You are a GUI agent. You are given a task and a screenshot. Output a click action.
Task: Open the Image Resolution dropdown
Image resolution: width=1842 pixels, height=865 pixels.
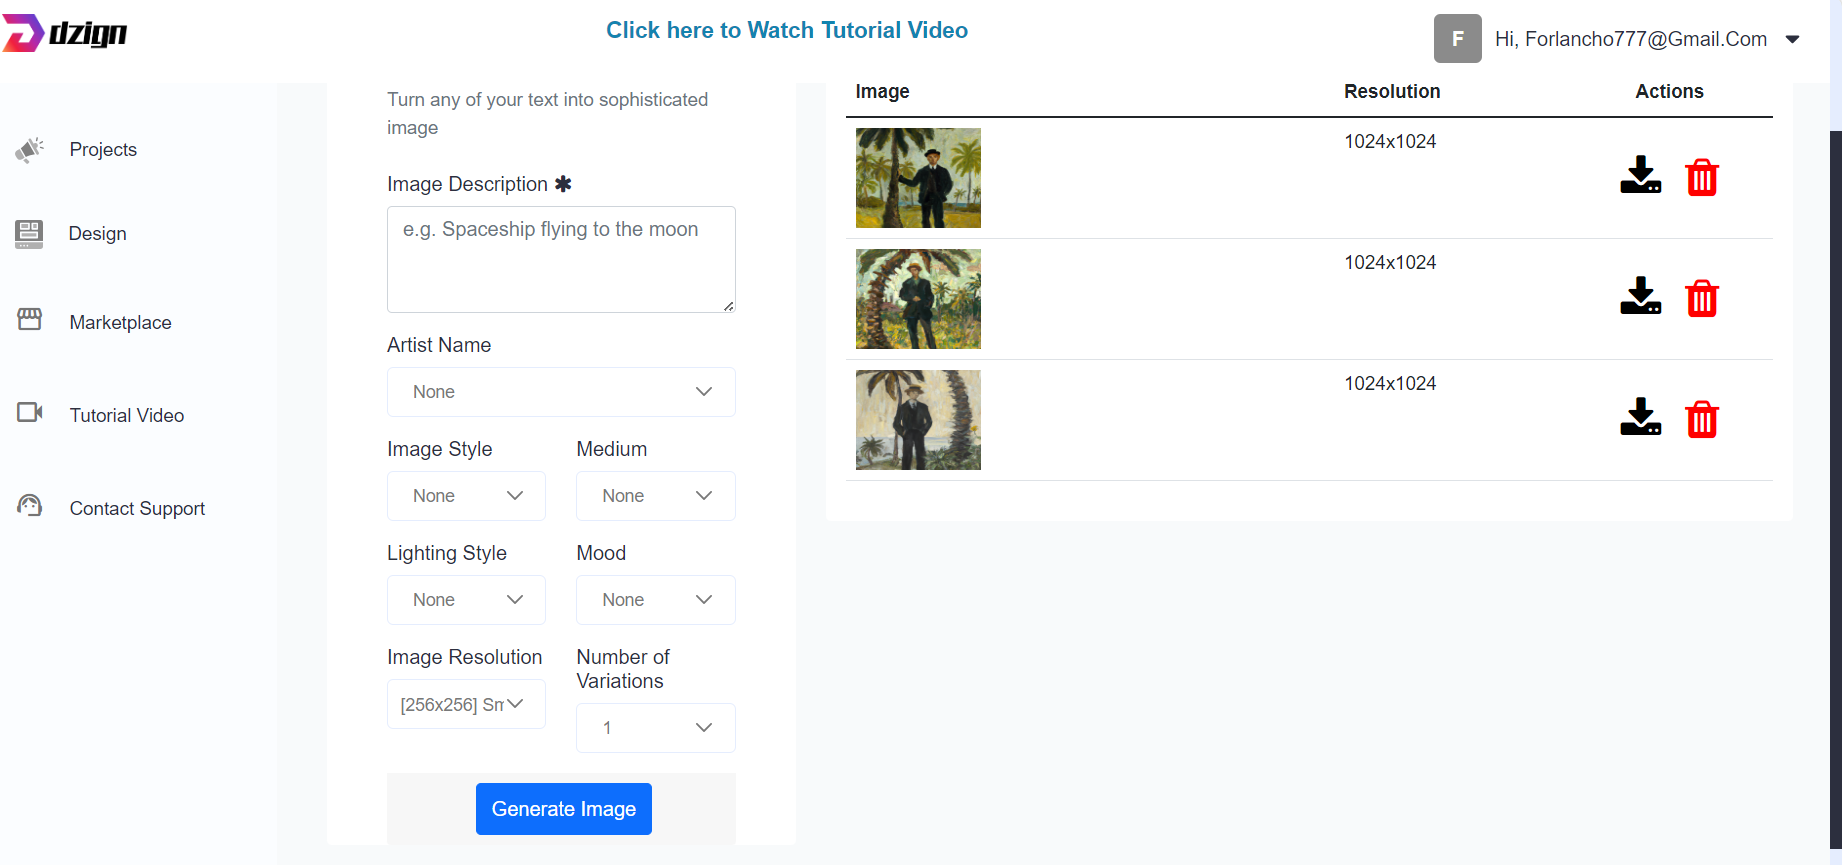click(x=466, y=704)
